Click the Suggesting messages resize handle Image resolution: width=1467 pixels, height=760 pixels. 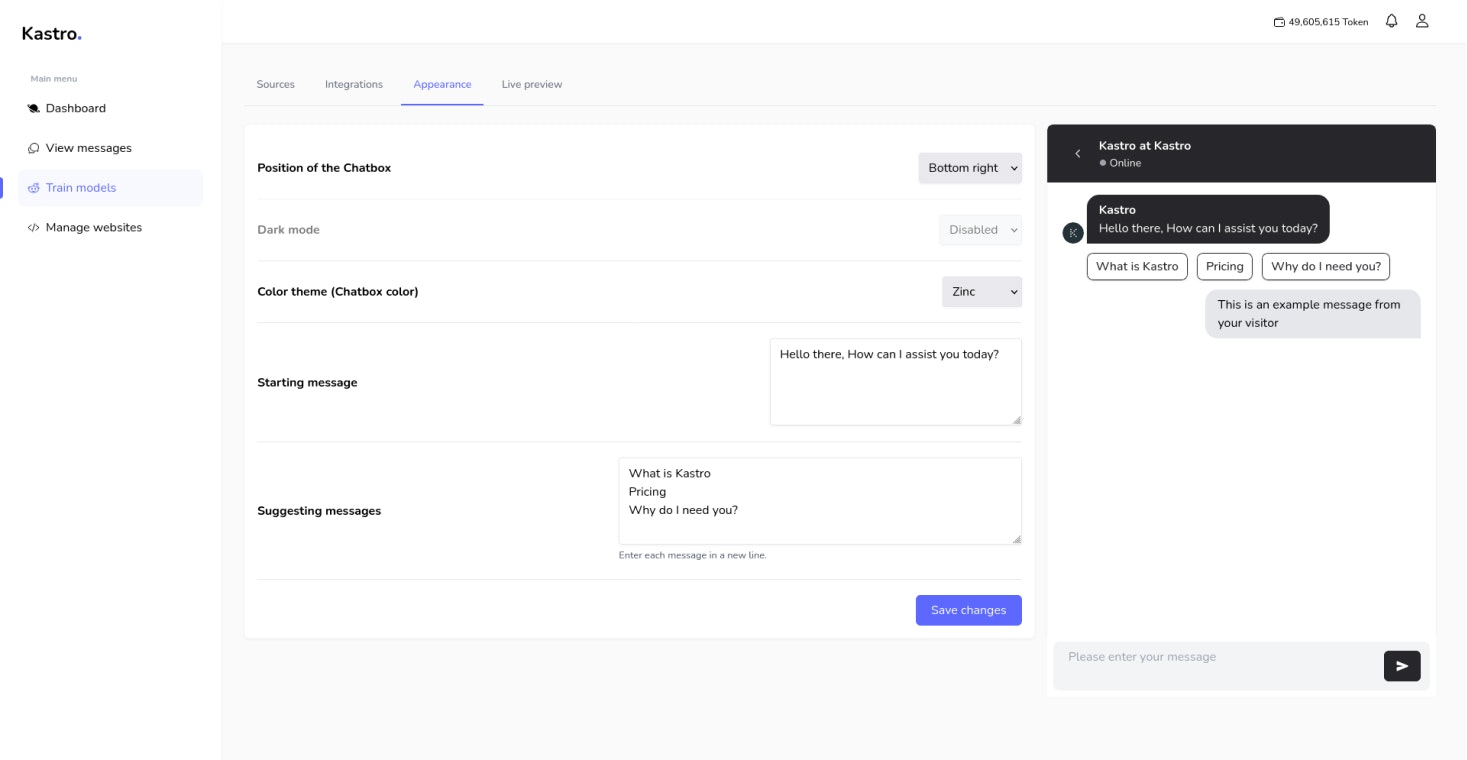click(x=1017, y=539)
